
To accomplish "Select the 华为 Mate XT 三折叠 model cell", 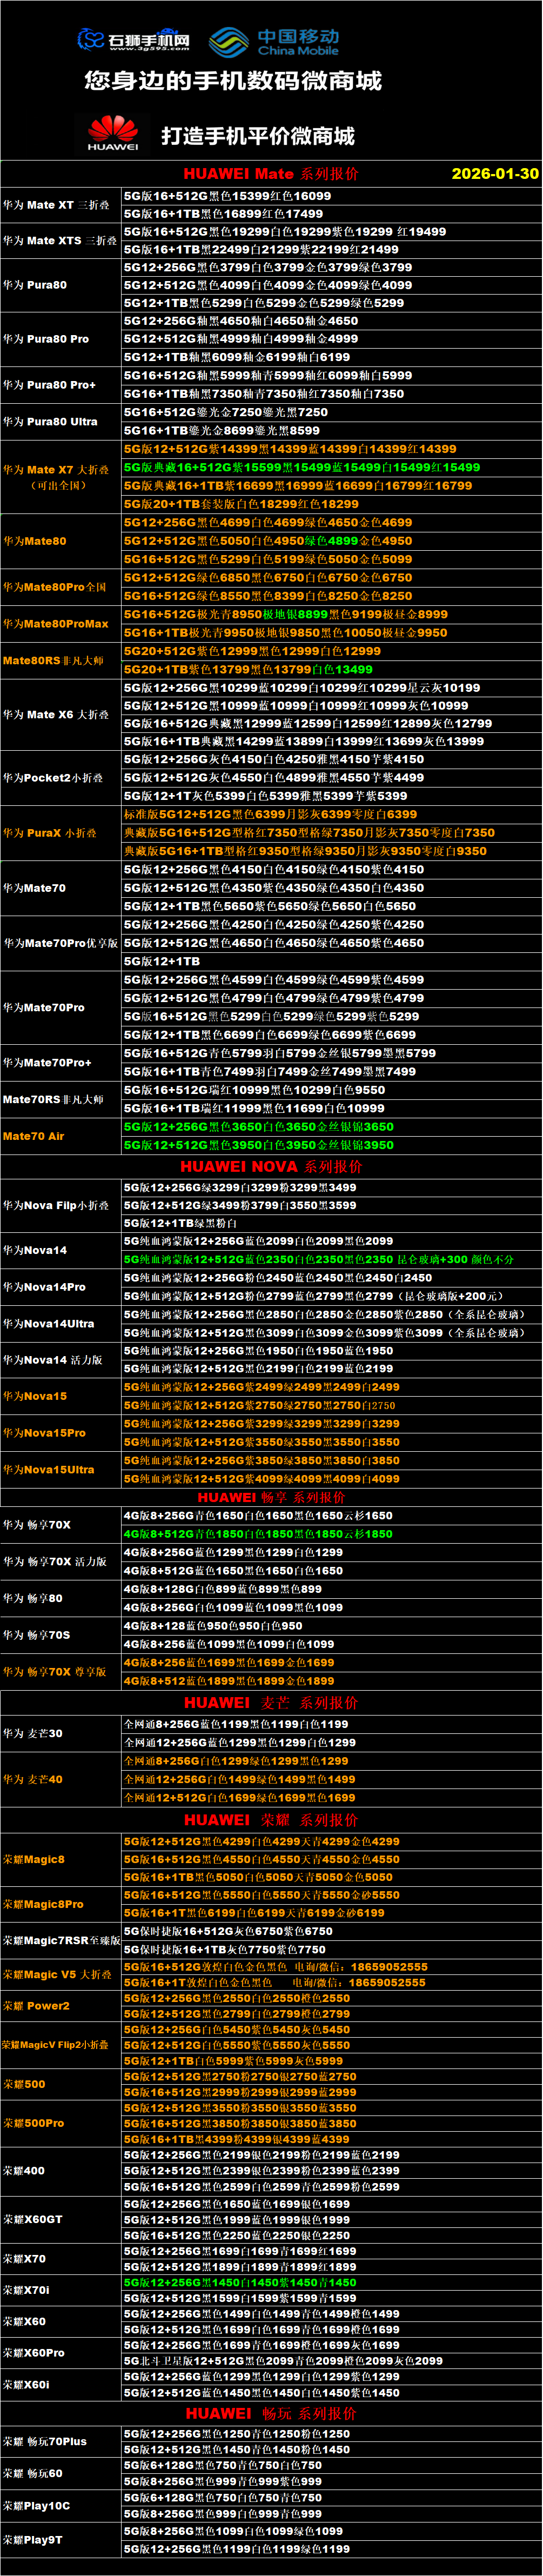I will pyautogui.click(x=56, y=205).
